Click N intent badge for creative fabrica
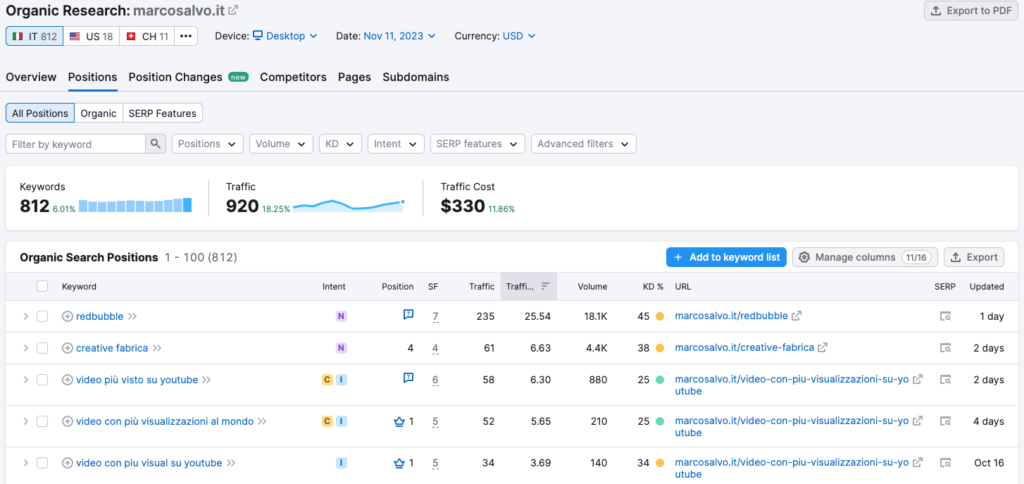This screenshot has width=1024, height=484. 341,348
